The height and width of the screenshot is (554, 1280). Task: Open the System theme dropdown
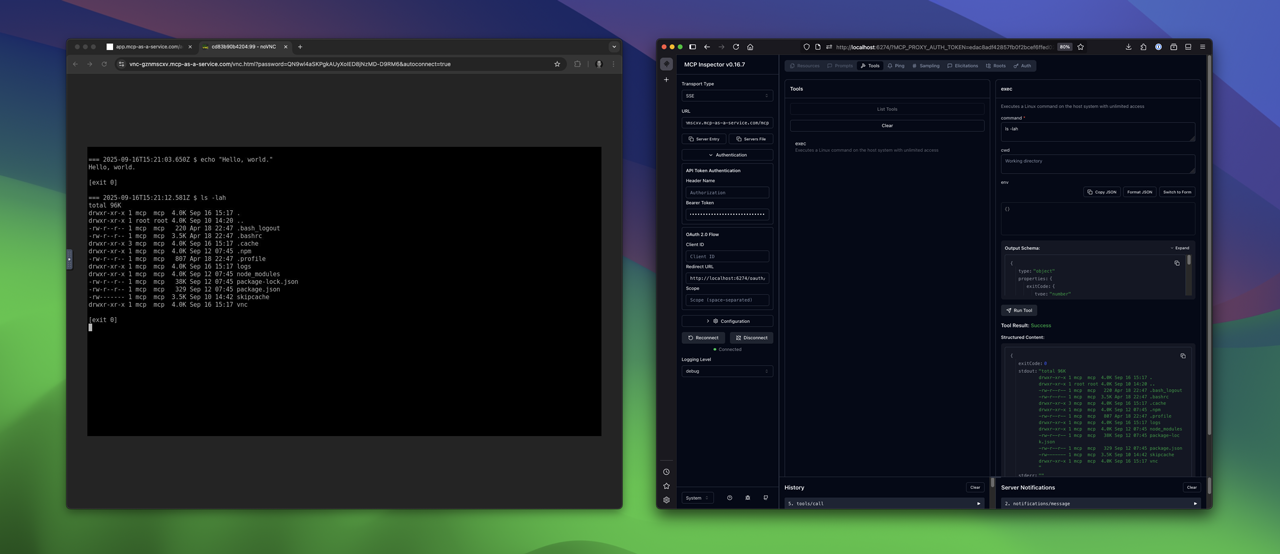tap(697, 498)
